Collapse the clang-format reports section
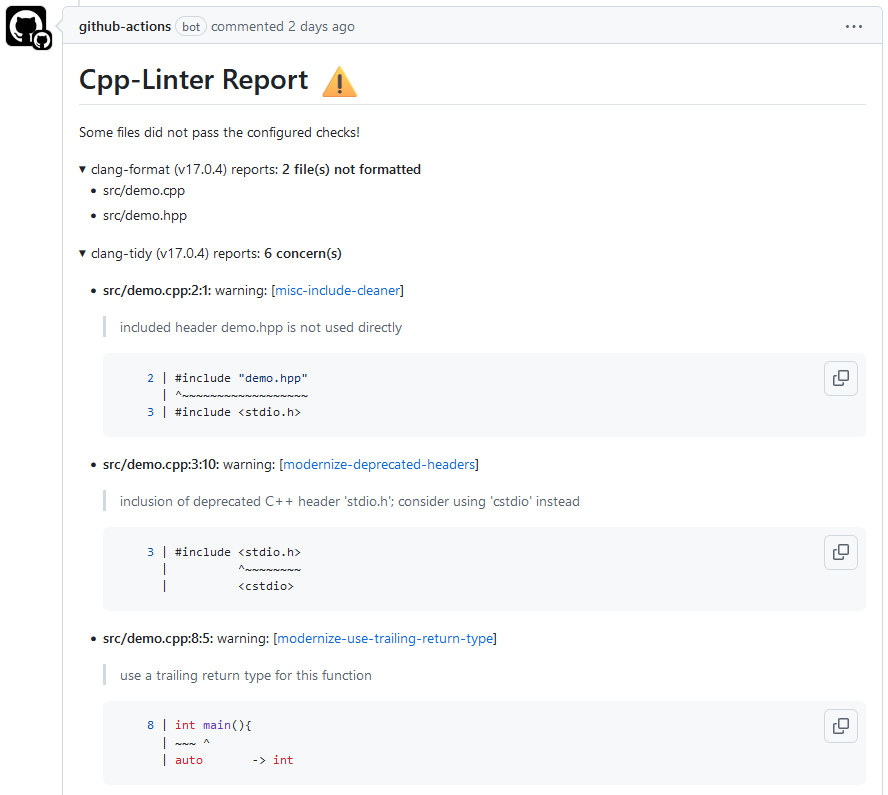 coord(83,170)
